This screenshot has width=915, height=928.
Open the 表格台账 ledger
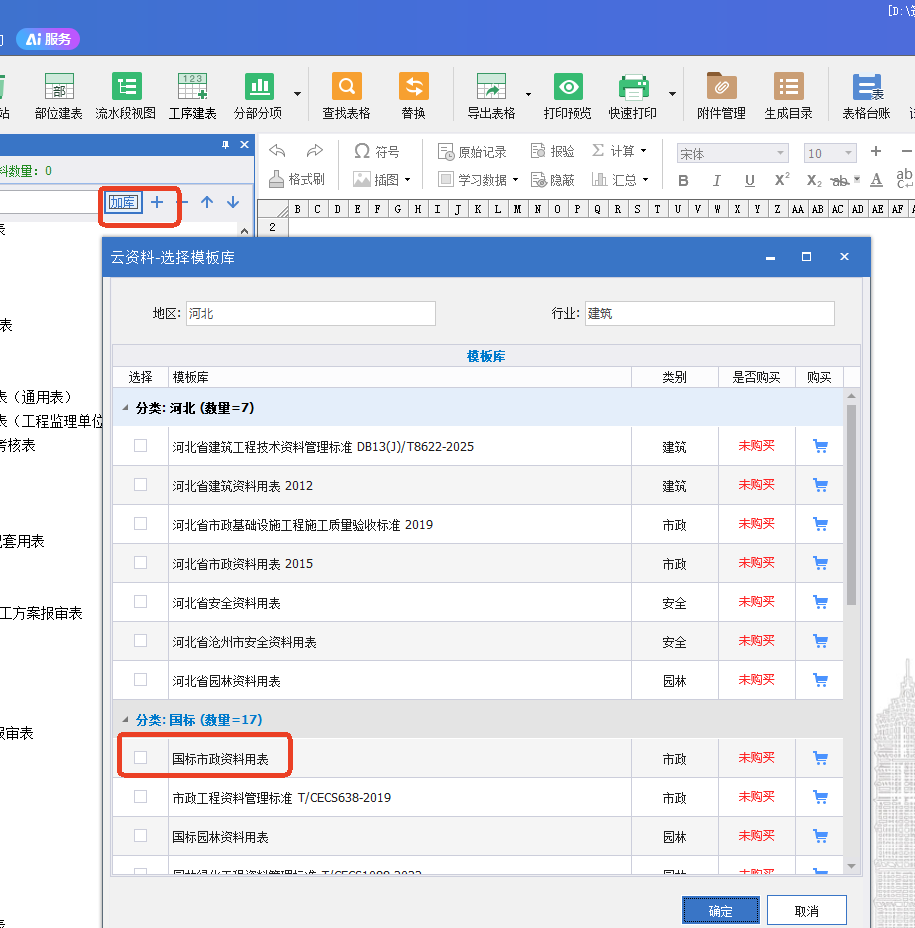(x=866, y=96)
